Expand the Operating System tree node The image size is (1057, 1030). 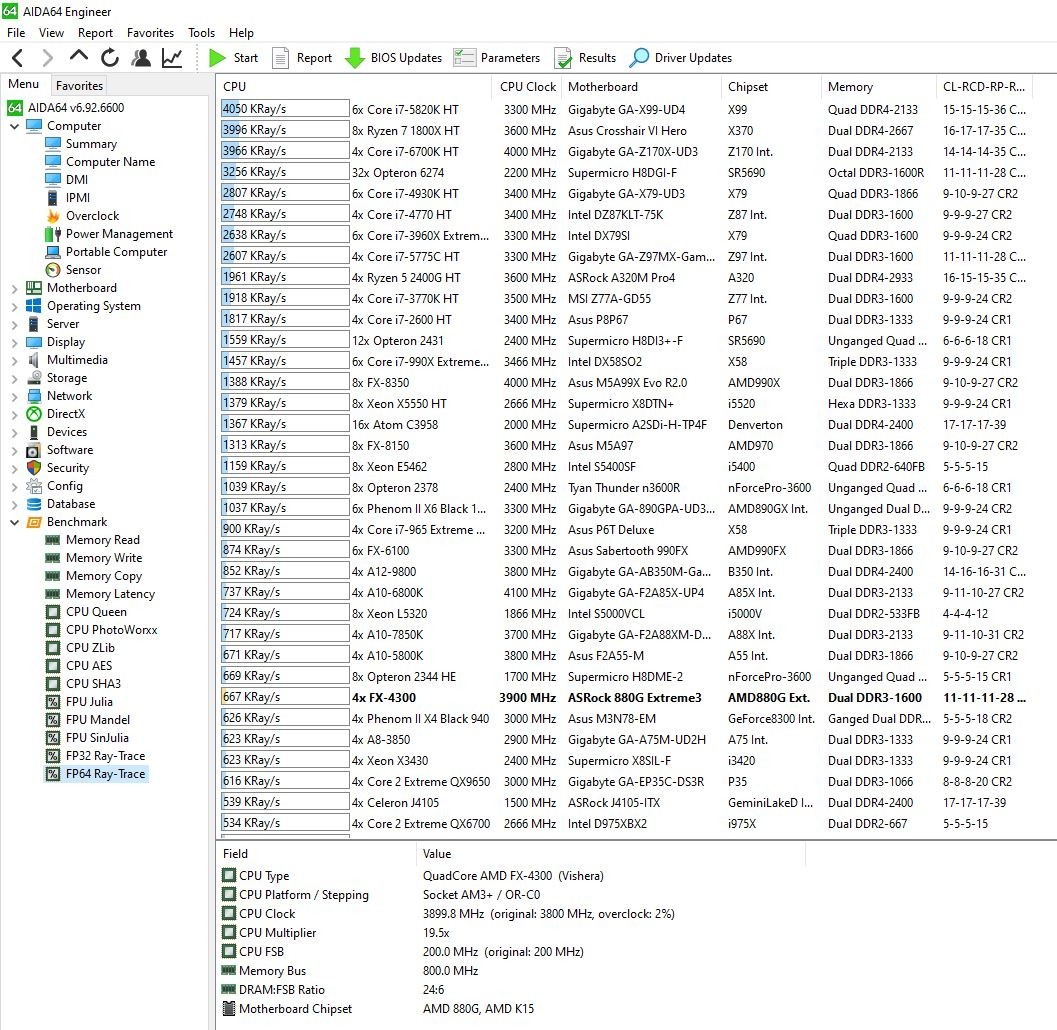(x=14, y=307)
